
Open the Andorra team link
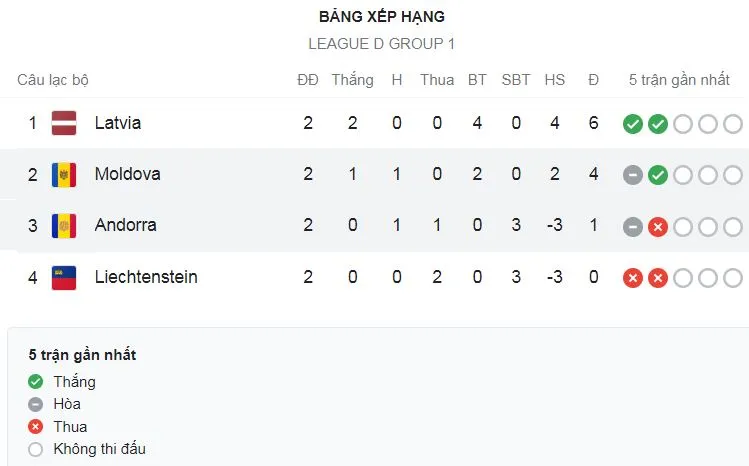[125, 225]
